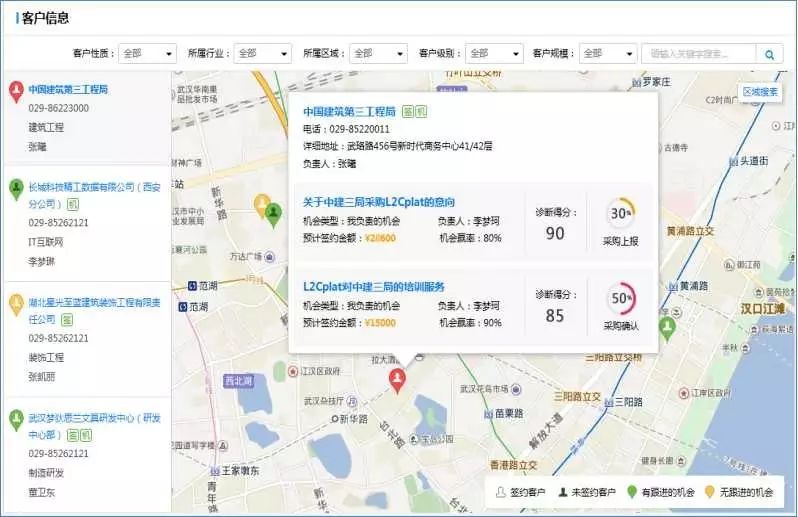Click the green map marker near 黄浦路
This screenshot has width=798, height=517.
667,328
